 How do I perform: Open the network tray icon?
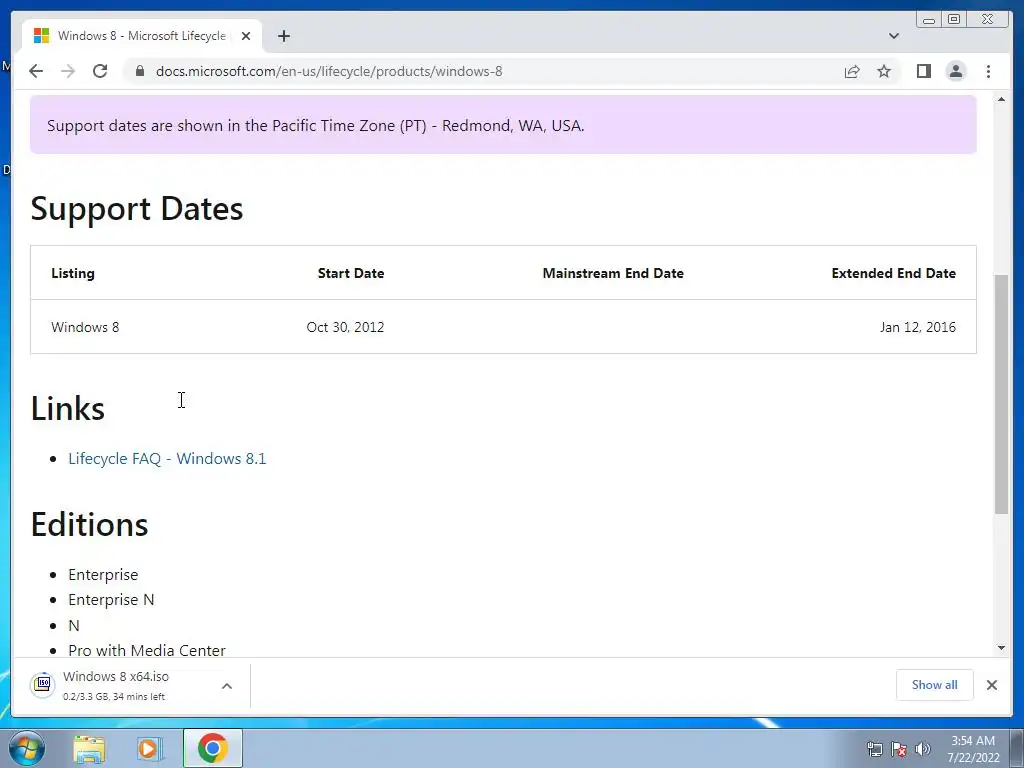coord(874,749)
